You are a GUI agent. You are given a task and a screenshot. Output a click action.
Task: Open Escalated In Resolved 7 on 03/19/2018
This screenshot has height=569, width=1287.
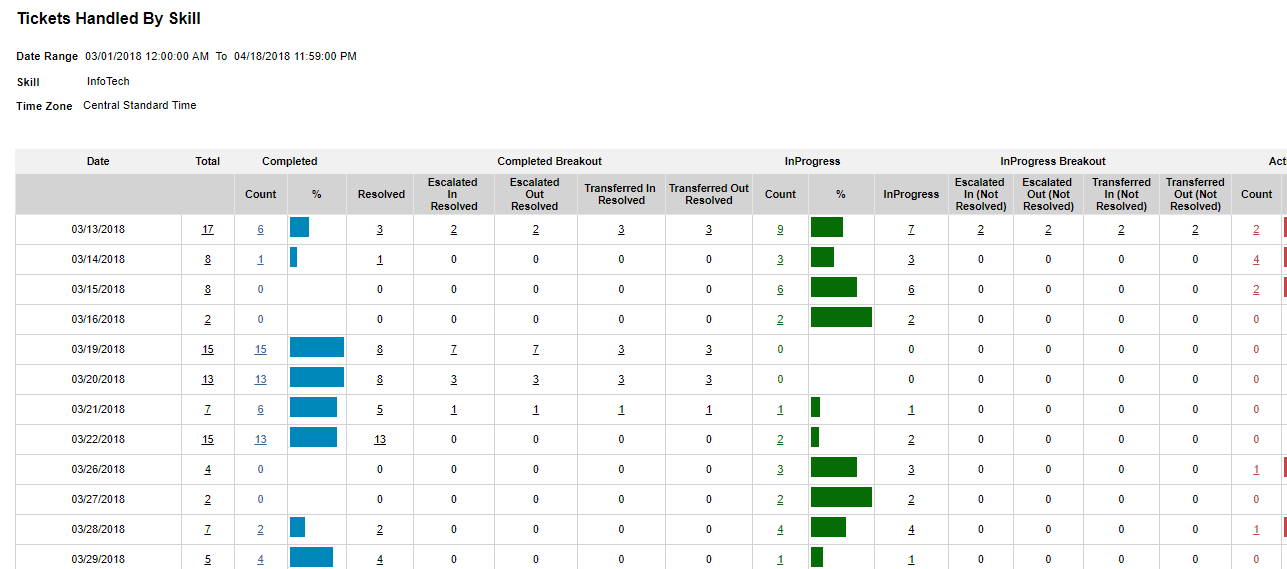[x=453, y=350]
